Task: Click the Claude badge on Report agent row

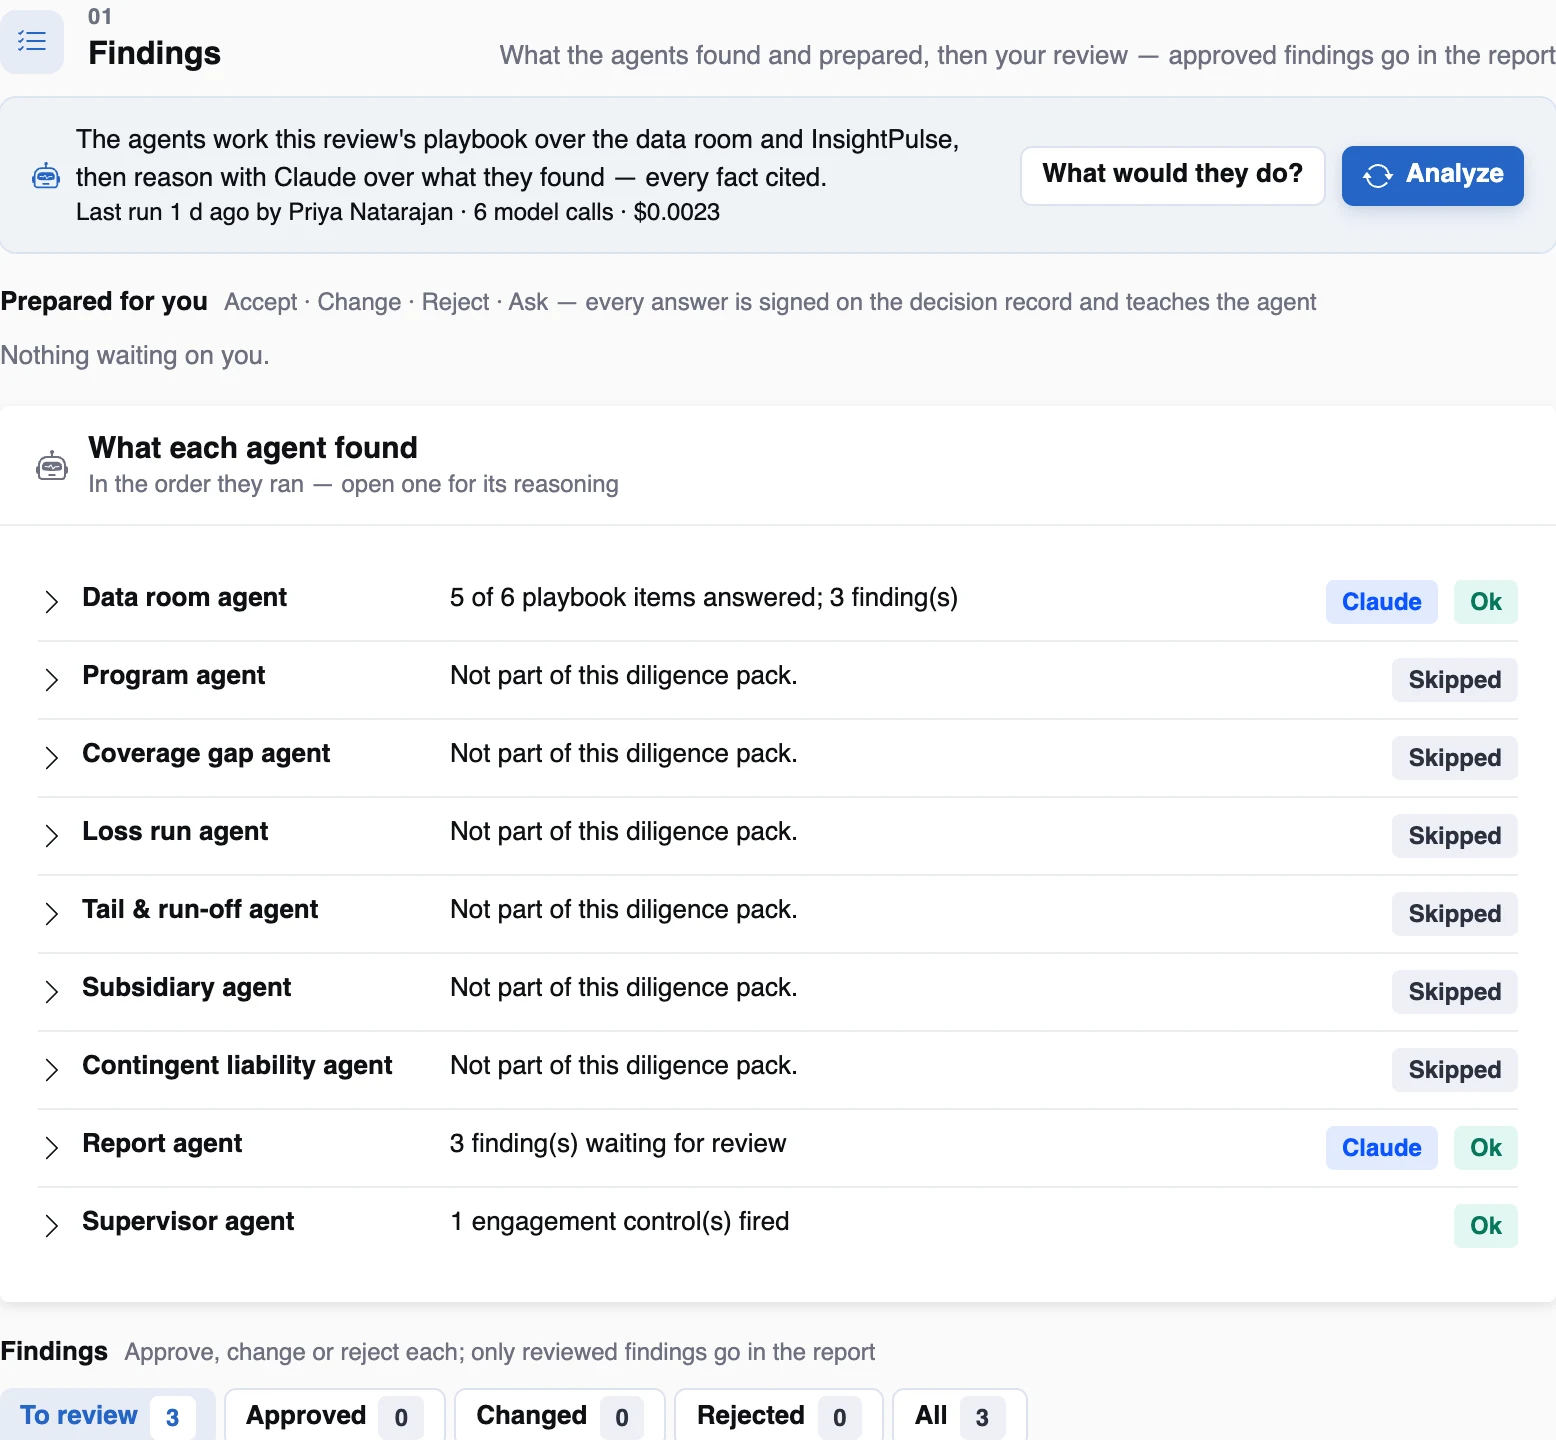Action: point(1381,1148)
